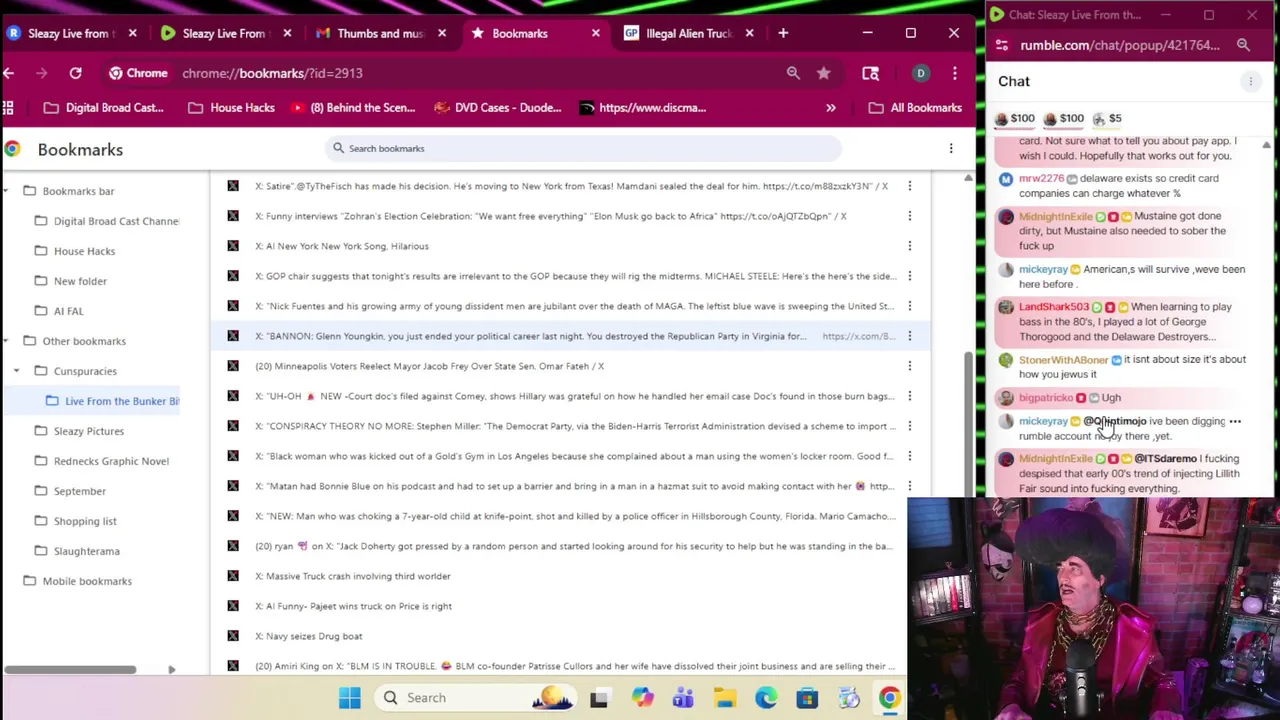
Task: Open House Hacks bookmarks bar folder
Action: point(232,108)
